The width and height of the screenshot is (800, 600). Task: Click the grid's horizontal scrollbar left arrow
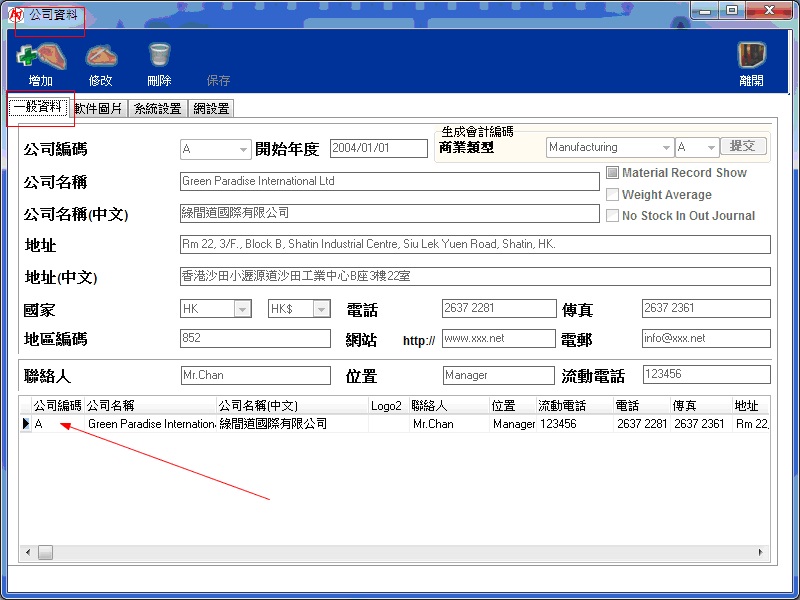pos(28,553)
